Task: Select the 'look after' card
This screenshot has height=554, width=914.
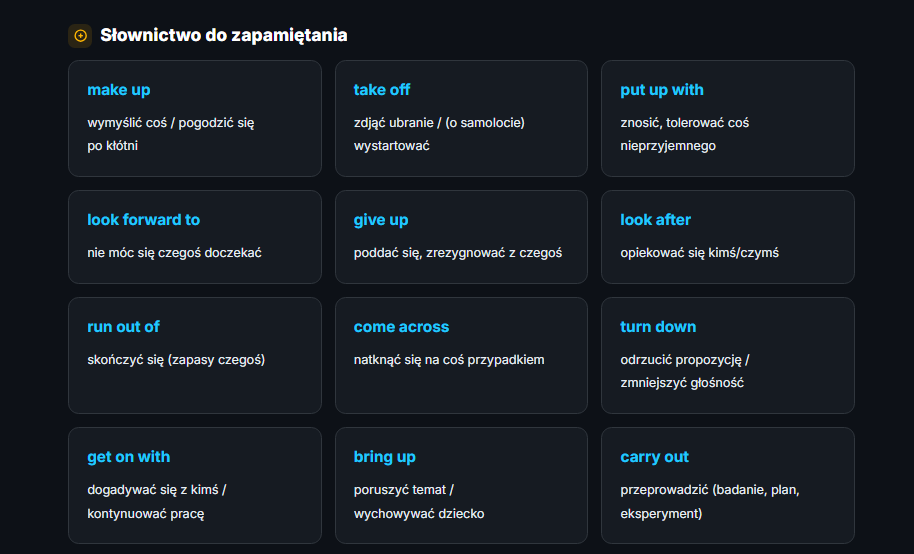Action: tap(727, 237)
